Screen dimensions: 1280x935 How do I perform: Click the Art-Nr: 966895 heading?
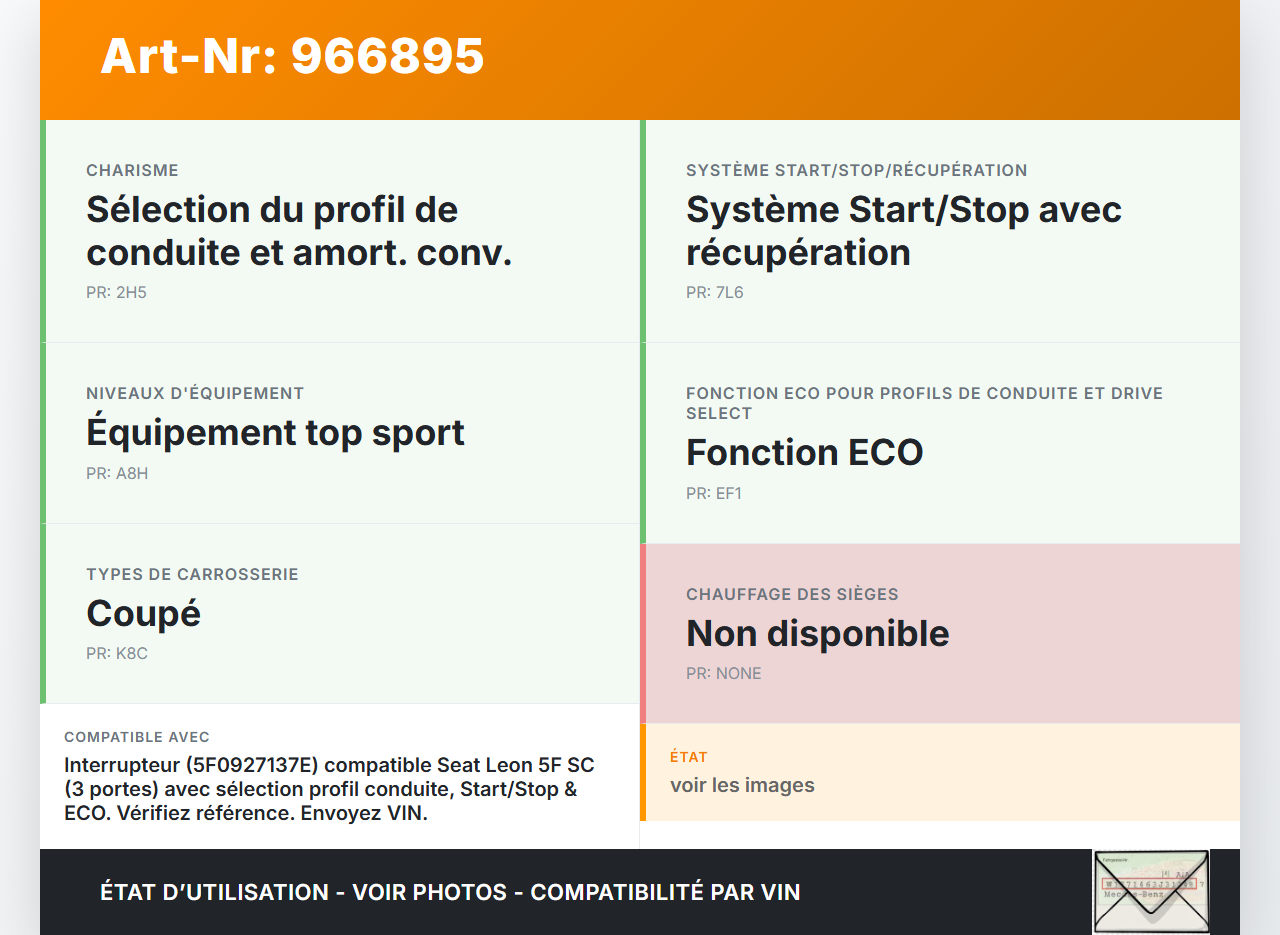click(292, 56)
